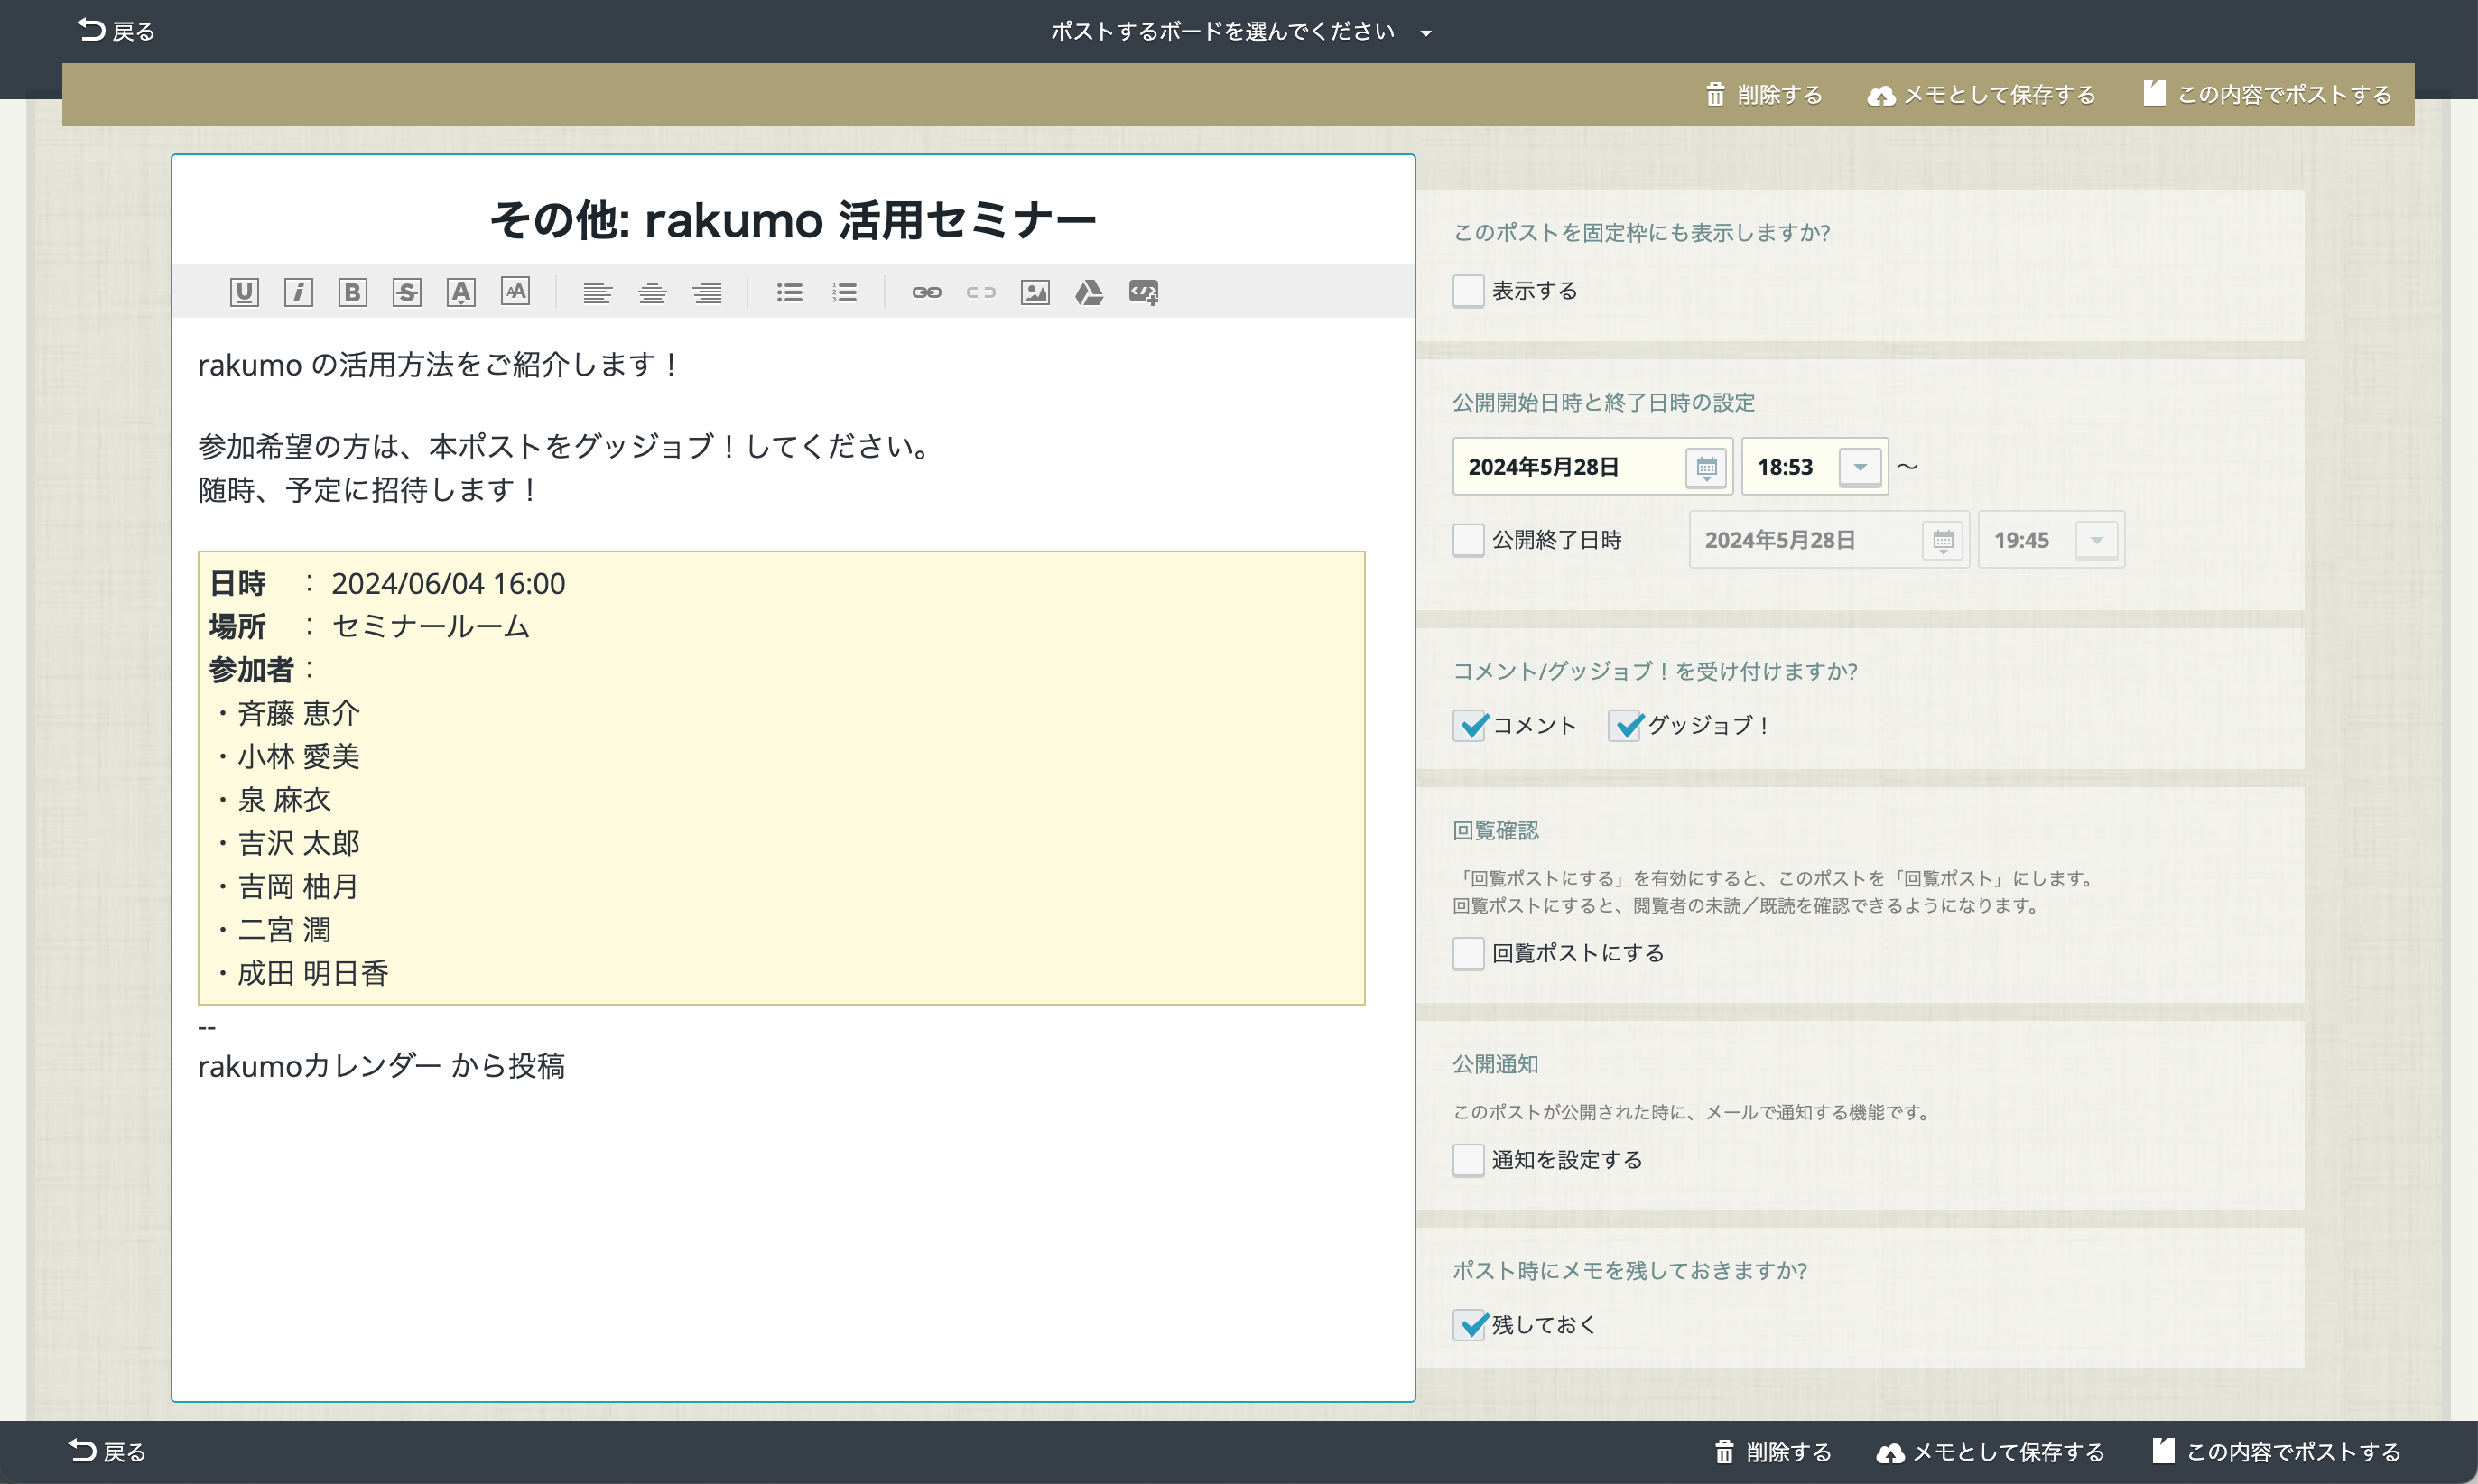
Task: Click bottom メモとして保存する button
Action: tap(1991, 1452)
